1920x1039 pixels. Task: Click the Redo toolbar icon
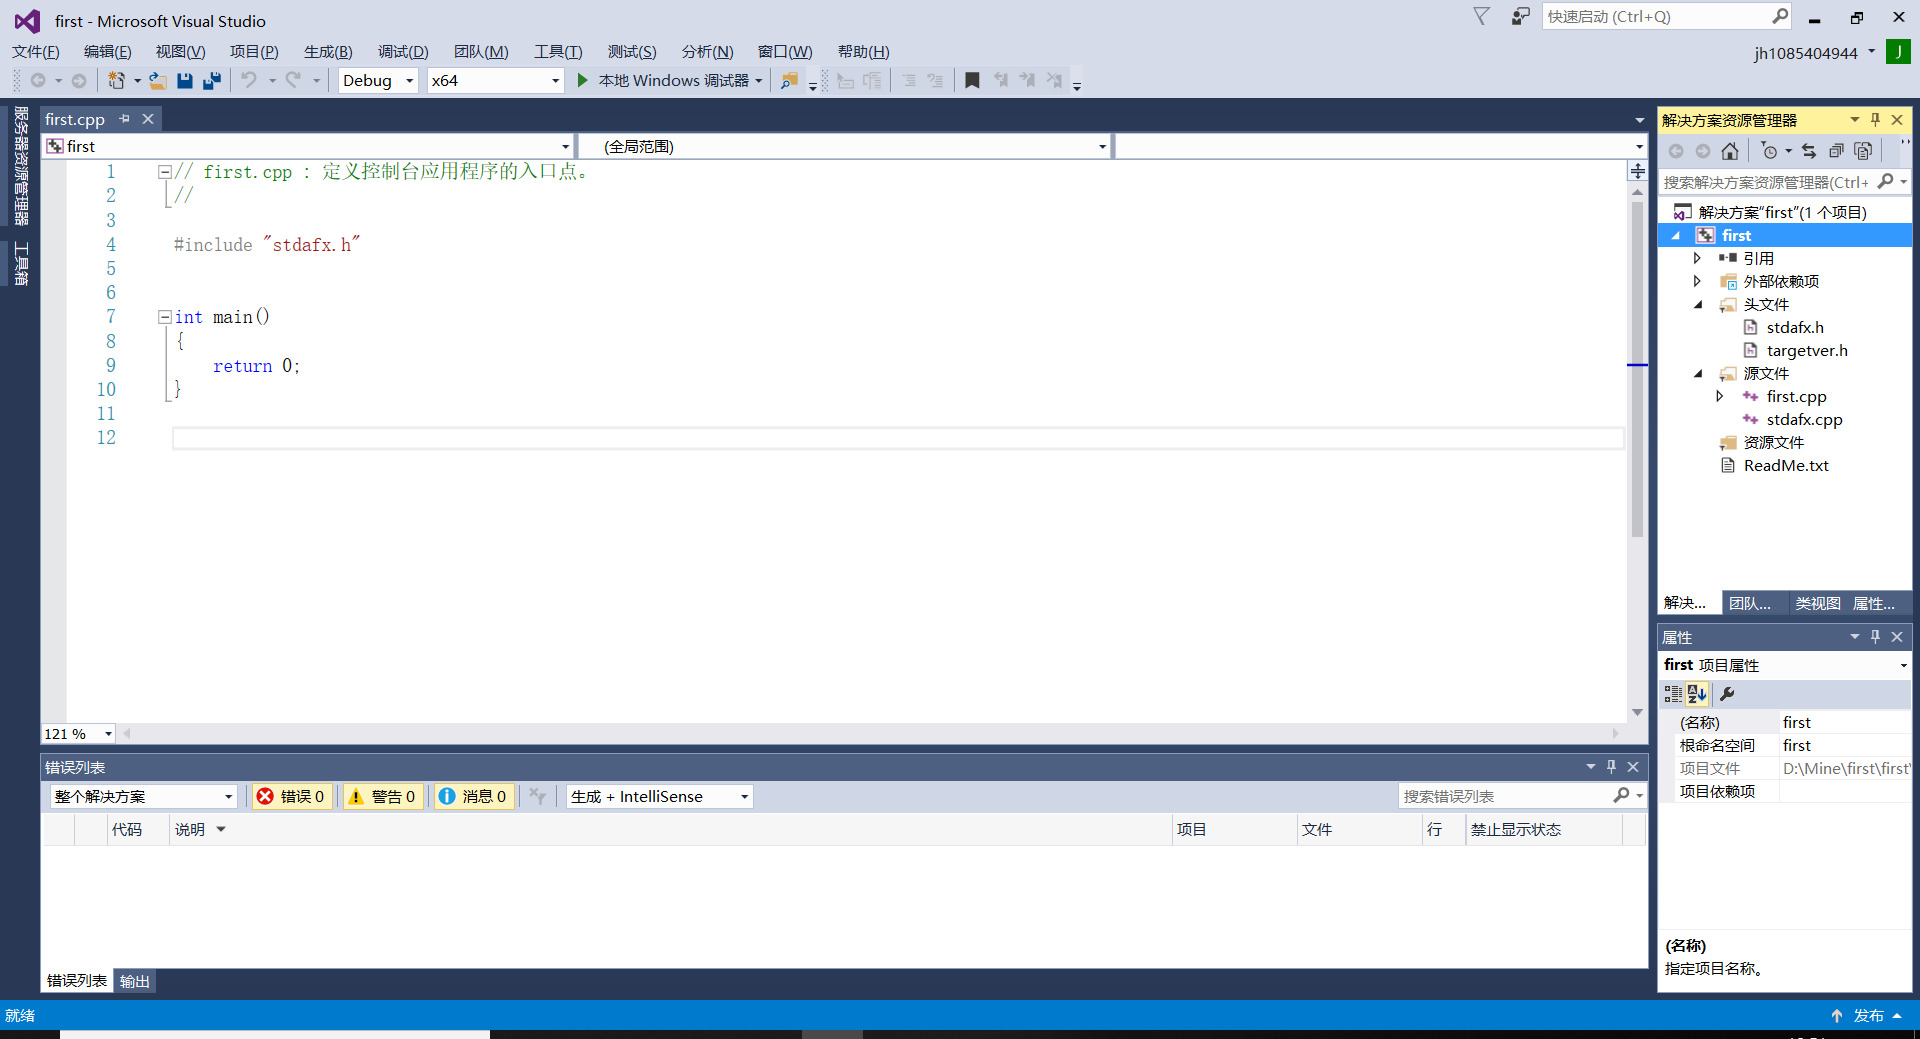point(293,80)
